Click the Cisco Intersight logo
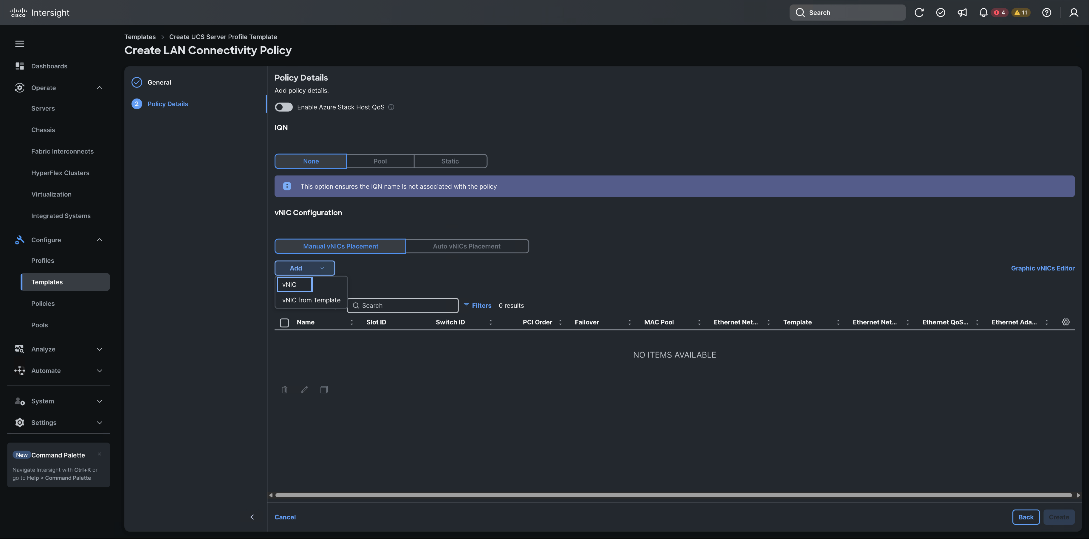The image size is (1089, 539). 40,13
